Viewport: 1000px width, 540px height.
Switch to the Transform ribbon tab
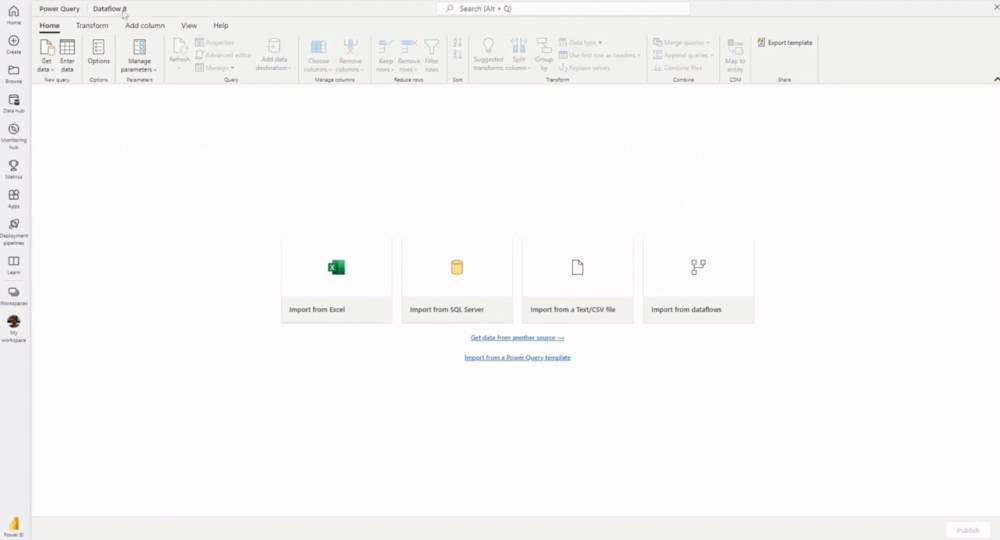[92, 26]
